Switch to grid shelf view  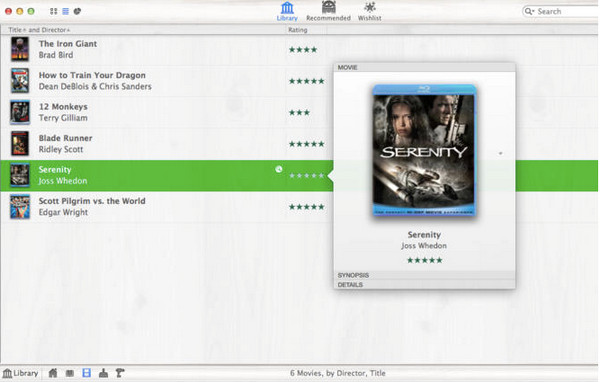pyautogui.click(x=53, y=11)
